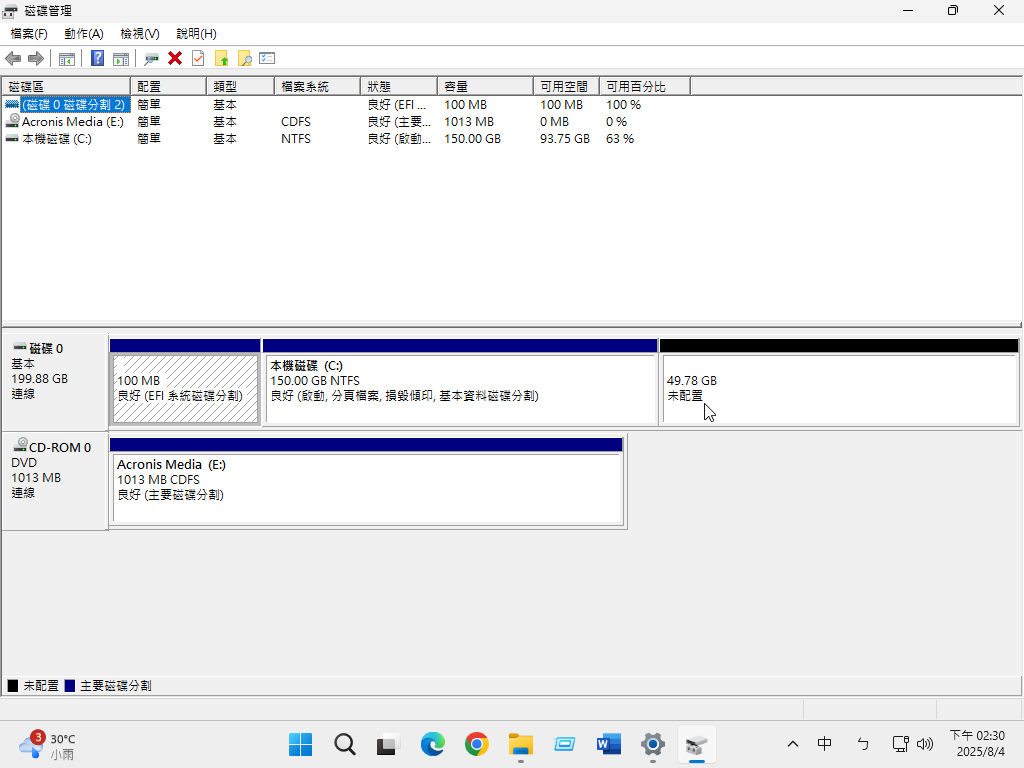Click the document with checkmark toolbar icon
This screenshot has height=768, width=1024.
coord(198,58)
